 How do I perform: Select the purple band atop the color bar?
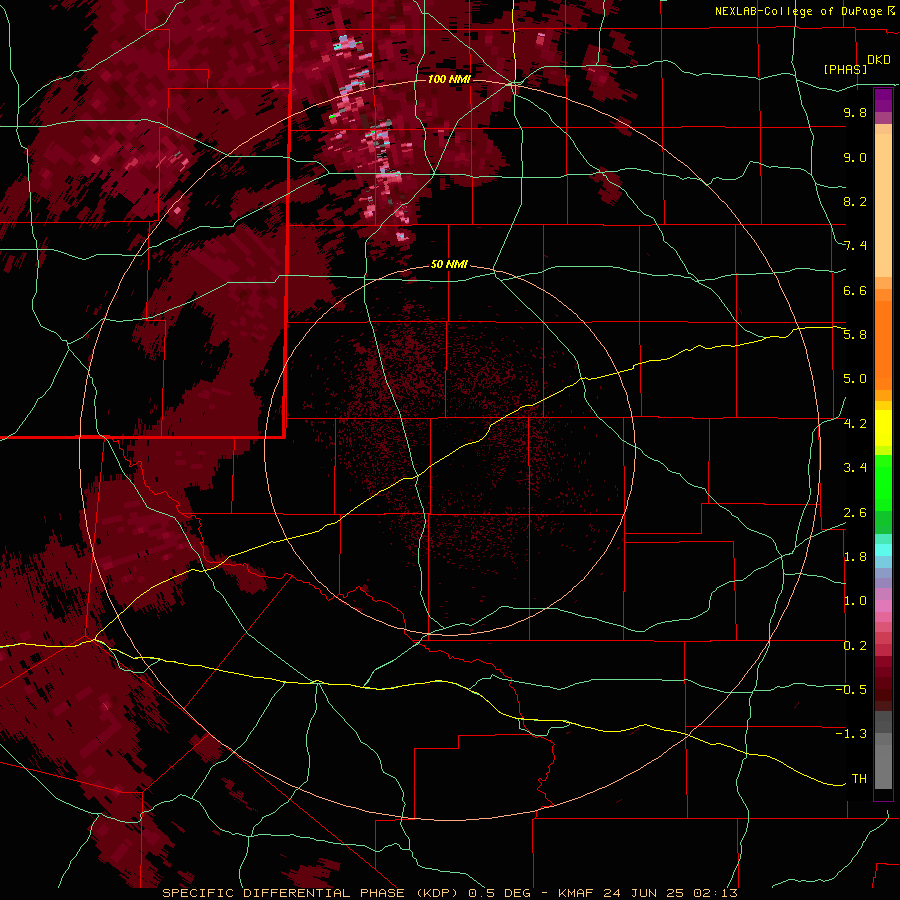click(883, 100)
